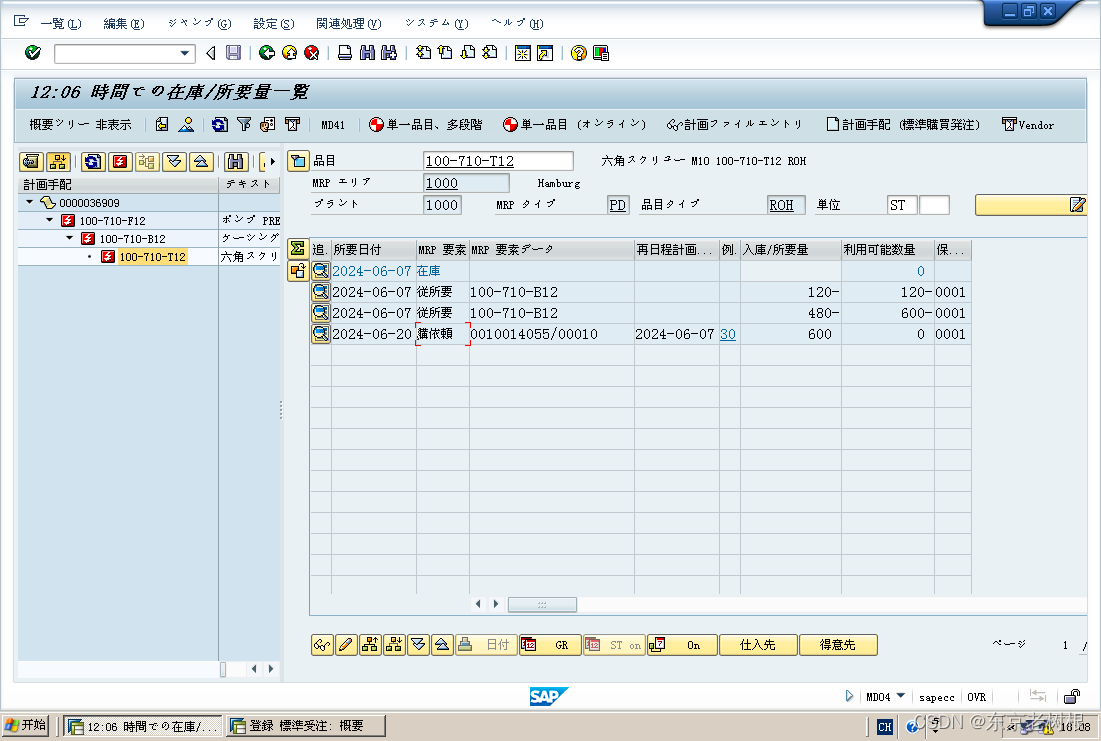Toggle the GR date button
This screenshot has height=741, width=1101.
550,645
